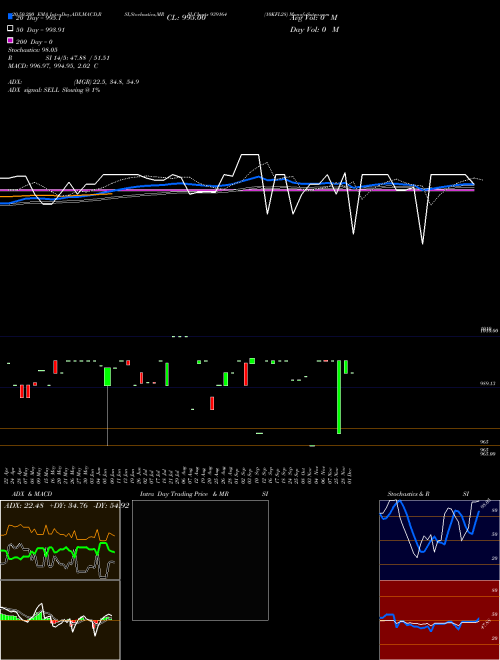Click the MACD: 996.97, 994.95, 2.02 line
Screen dimensions: 500x660
coord(53,66)
